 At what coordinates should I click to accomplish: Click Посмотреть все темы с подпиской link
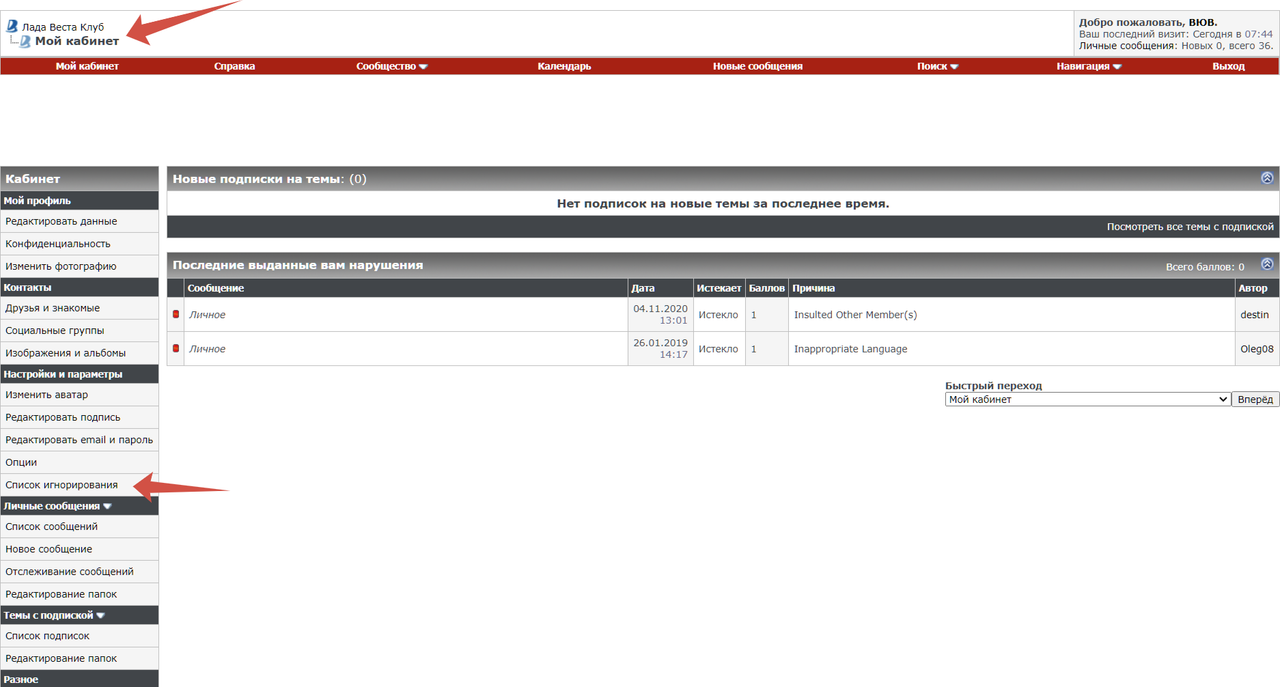pos(1190,227)
